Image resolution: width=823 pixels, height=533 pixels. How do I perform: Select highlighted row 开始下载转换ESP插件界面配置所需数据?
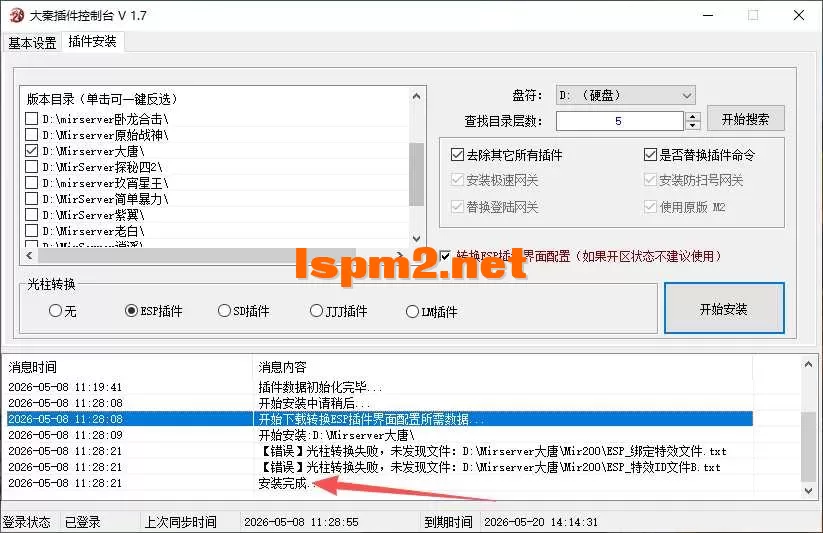click(x=379, y=419)
